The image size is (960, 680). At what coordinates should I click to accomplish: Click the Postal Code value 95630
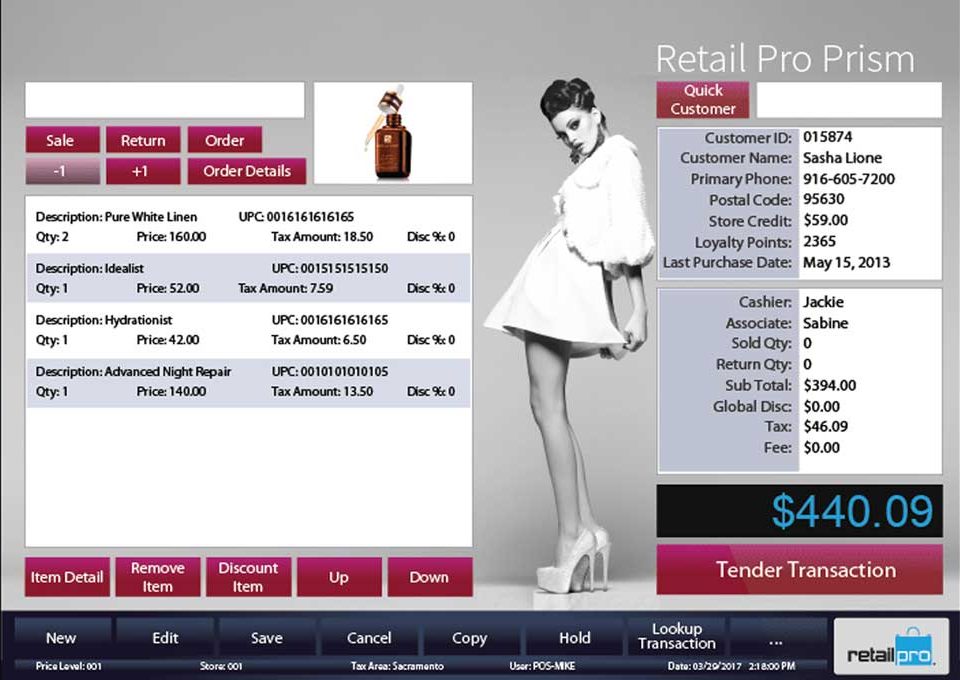click(824, 200)
